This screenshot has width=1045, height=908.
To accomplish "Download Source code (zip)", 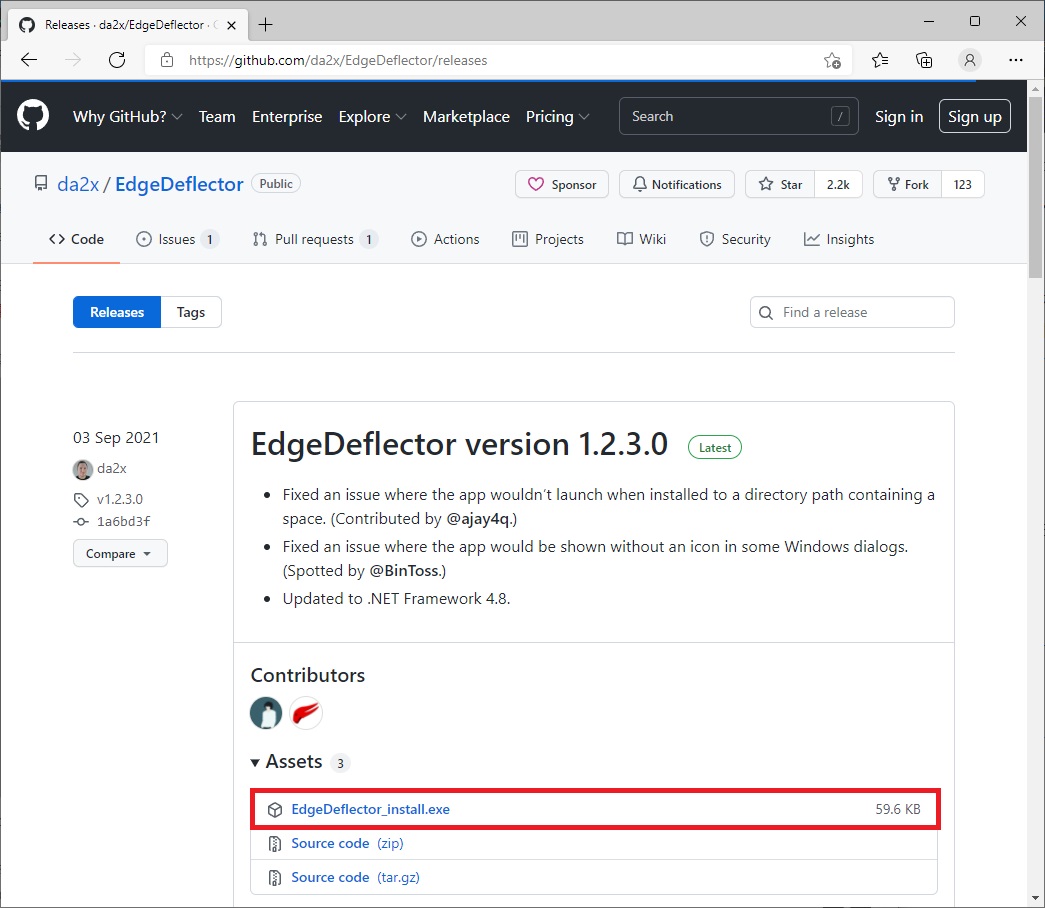I will tap(347, 843).
